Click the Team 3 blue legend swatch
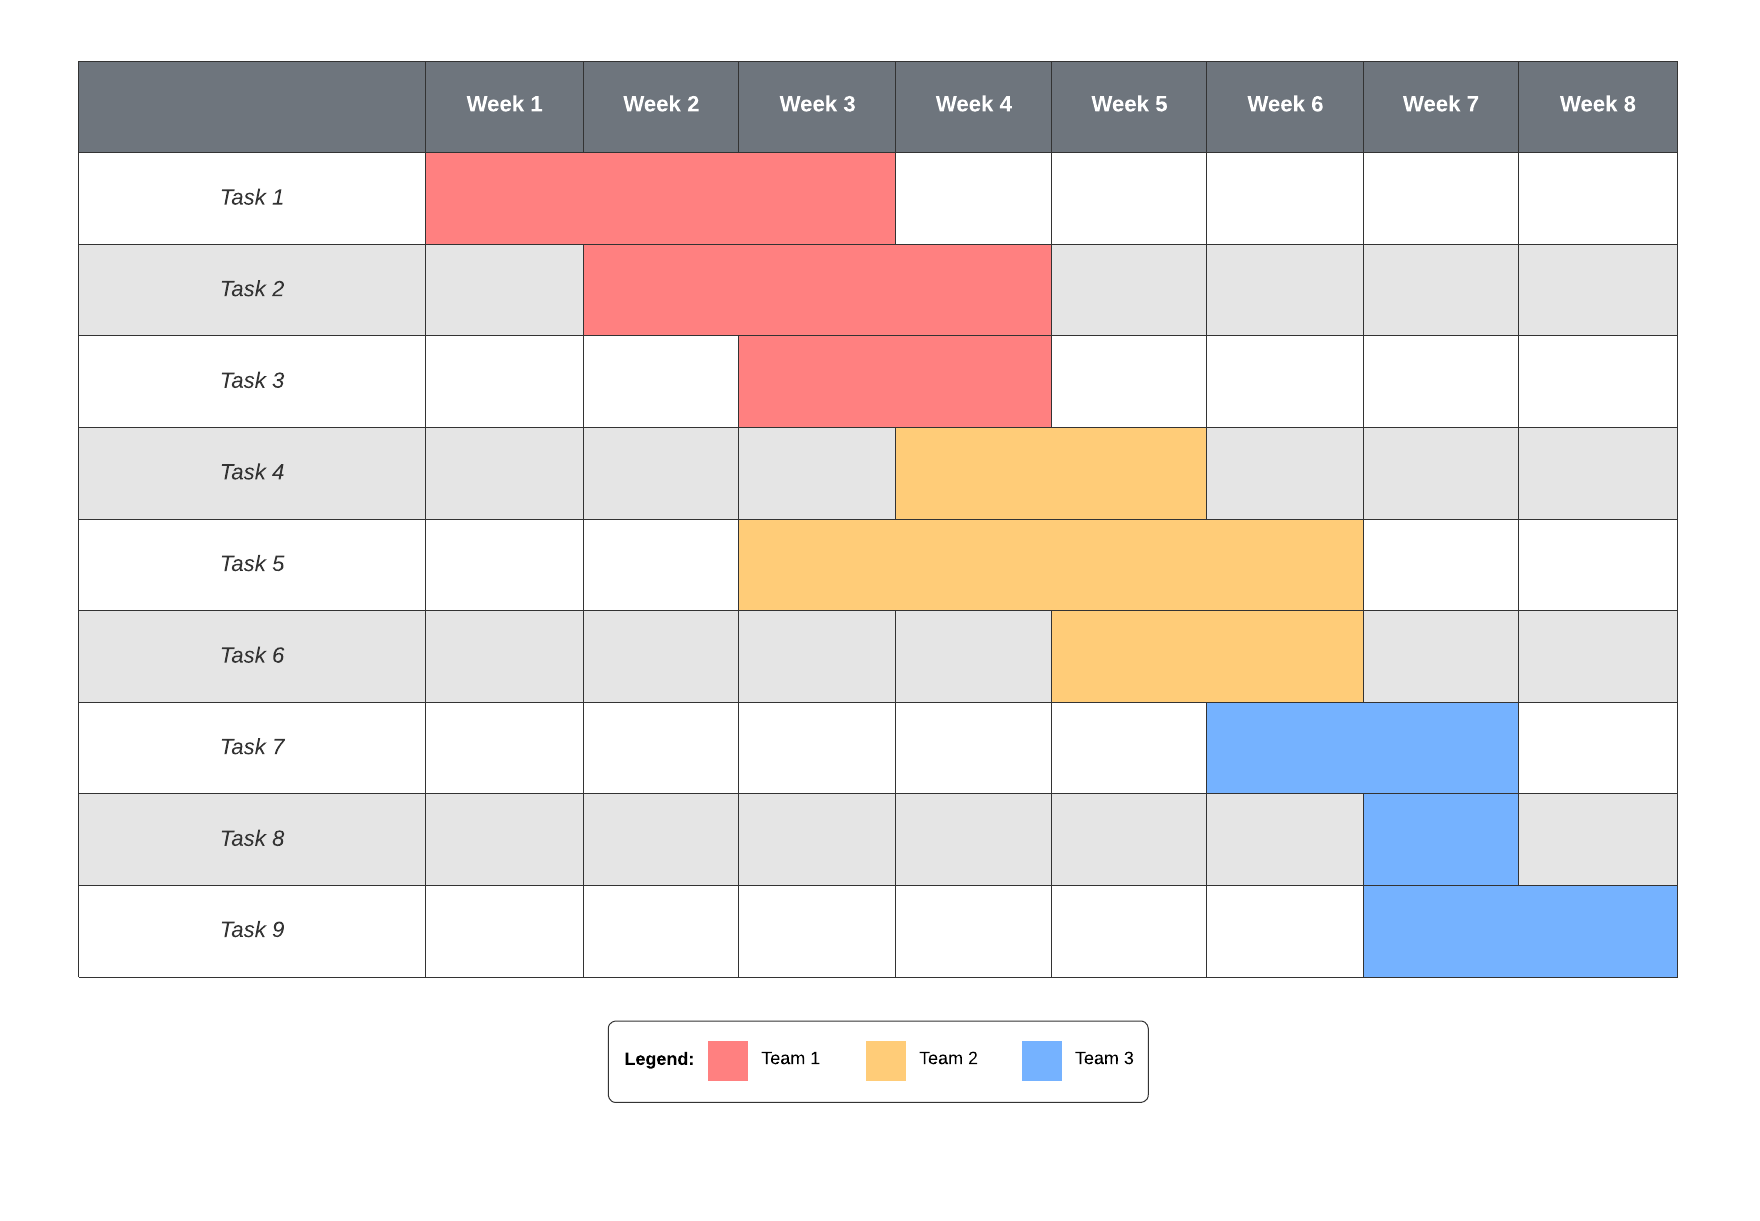This screenshot has width=1760, height=1221. (x=1041, y=1060)
